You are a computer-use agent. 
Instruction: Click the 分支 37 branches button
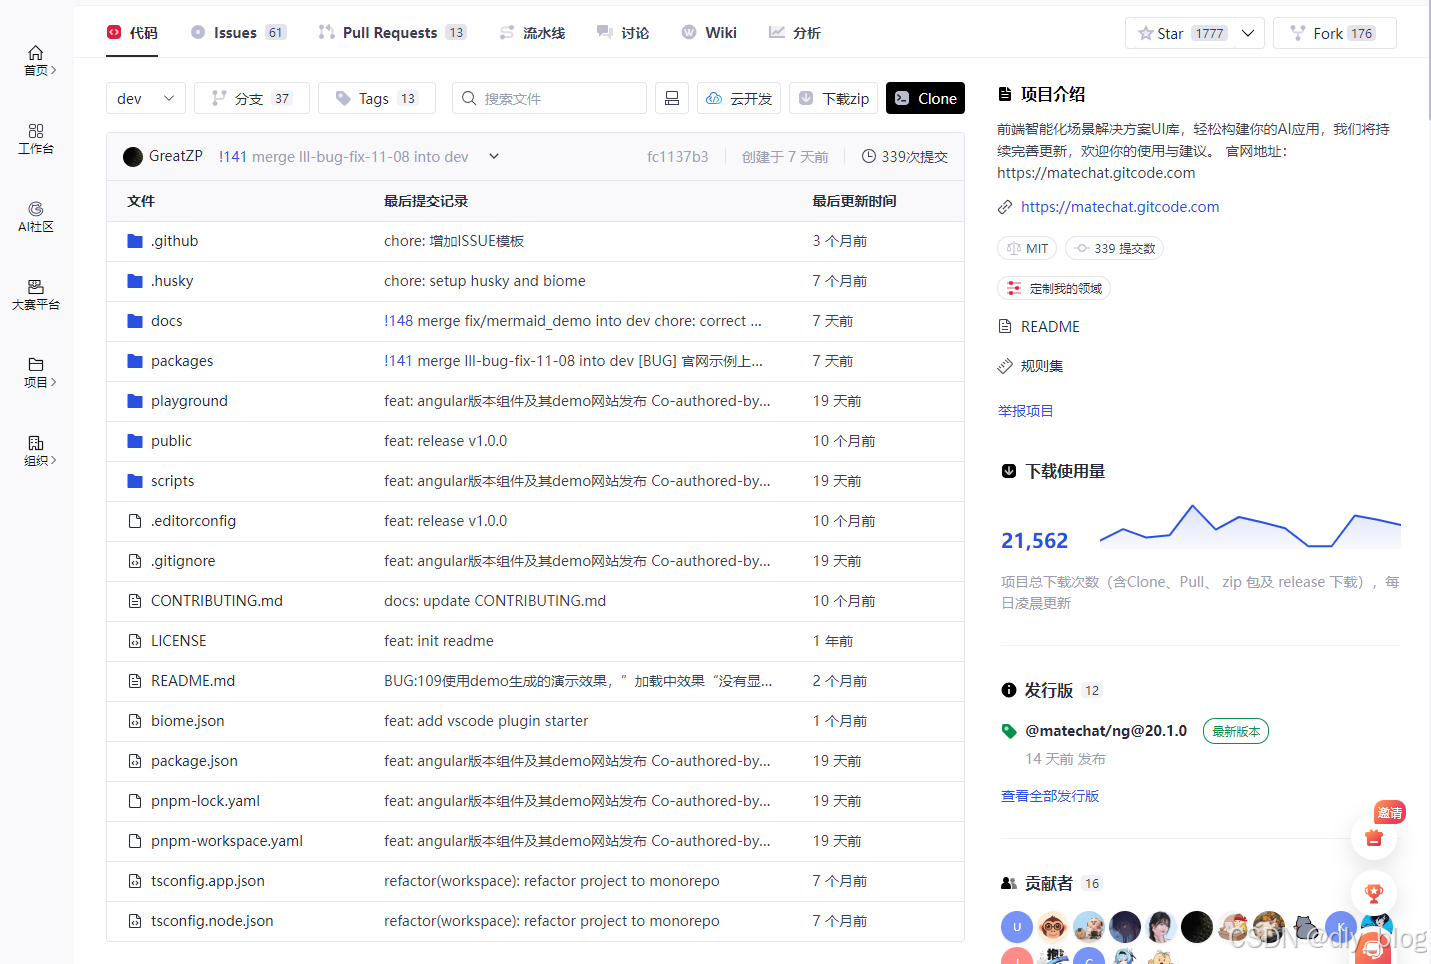(252, 98)
